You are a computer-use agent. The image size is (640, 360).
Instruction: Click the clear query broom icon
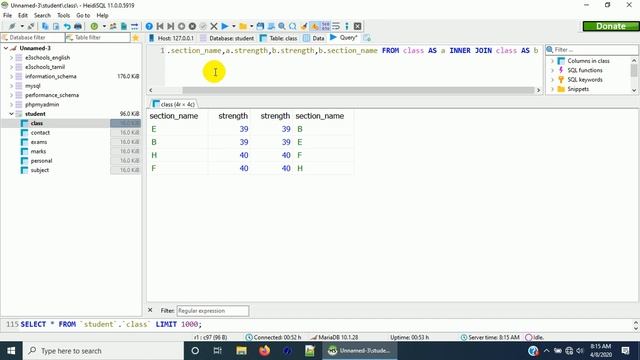pyautogui.click(x=304, y=26)
